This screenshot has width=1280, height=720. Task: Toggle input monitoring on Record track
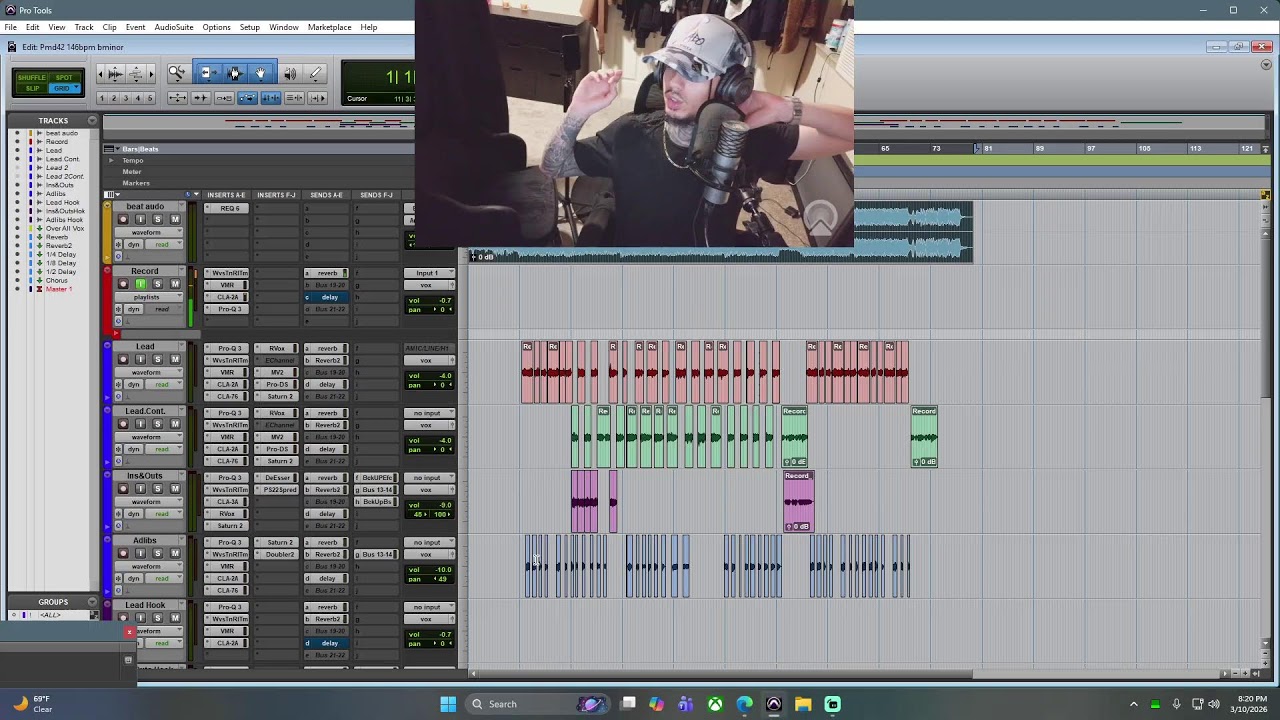(x=140, y=284)
